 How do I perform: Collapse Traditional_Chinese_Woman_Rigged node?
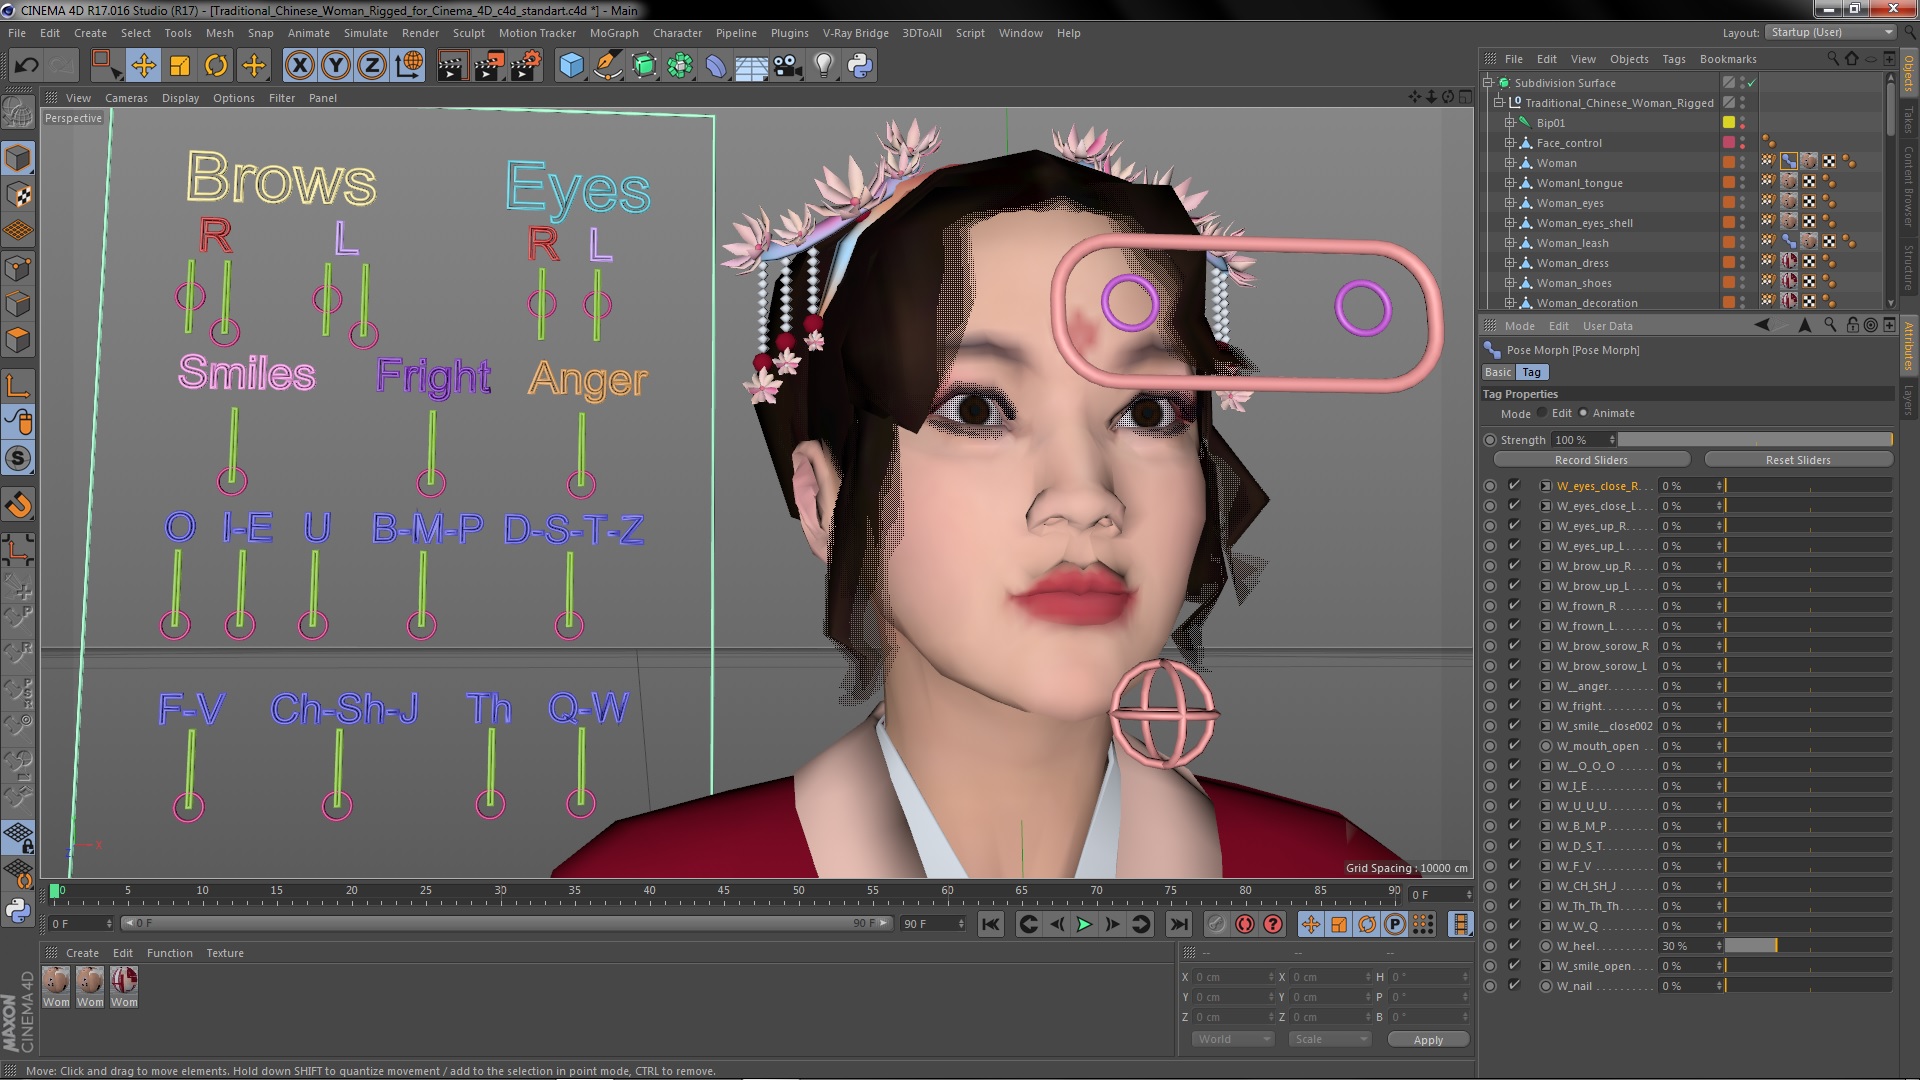coord(1499,103)
